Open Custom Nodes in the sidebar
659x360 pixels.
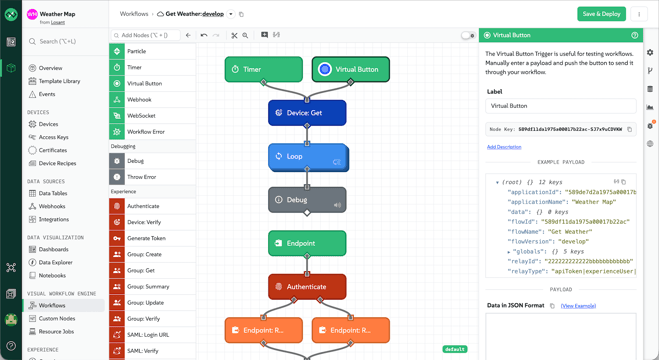tap(57, 318)
